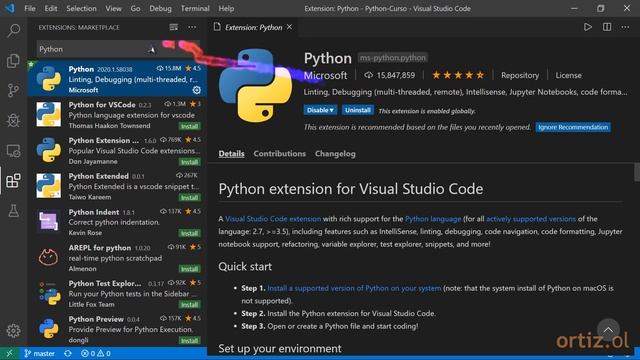Open editor more actions ellipsis

pyautogui.click(x=625, y=27)
